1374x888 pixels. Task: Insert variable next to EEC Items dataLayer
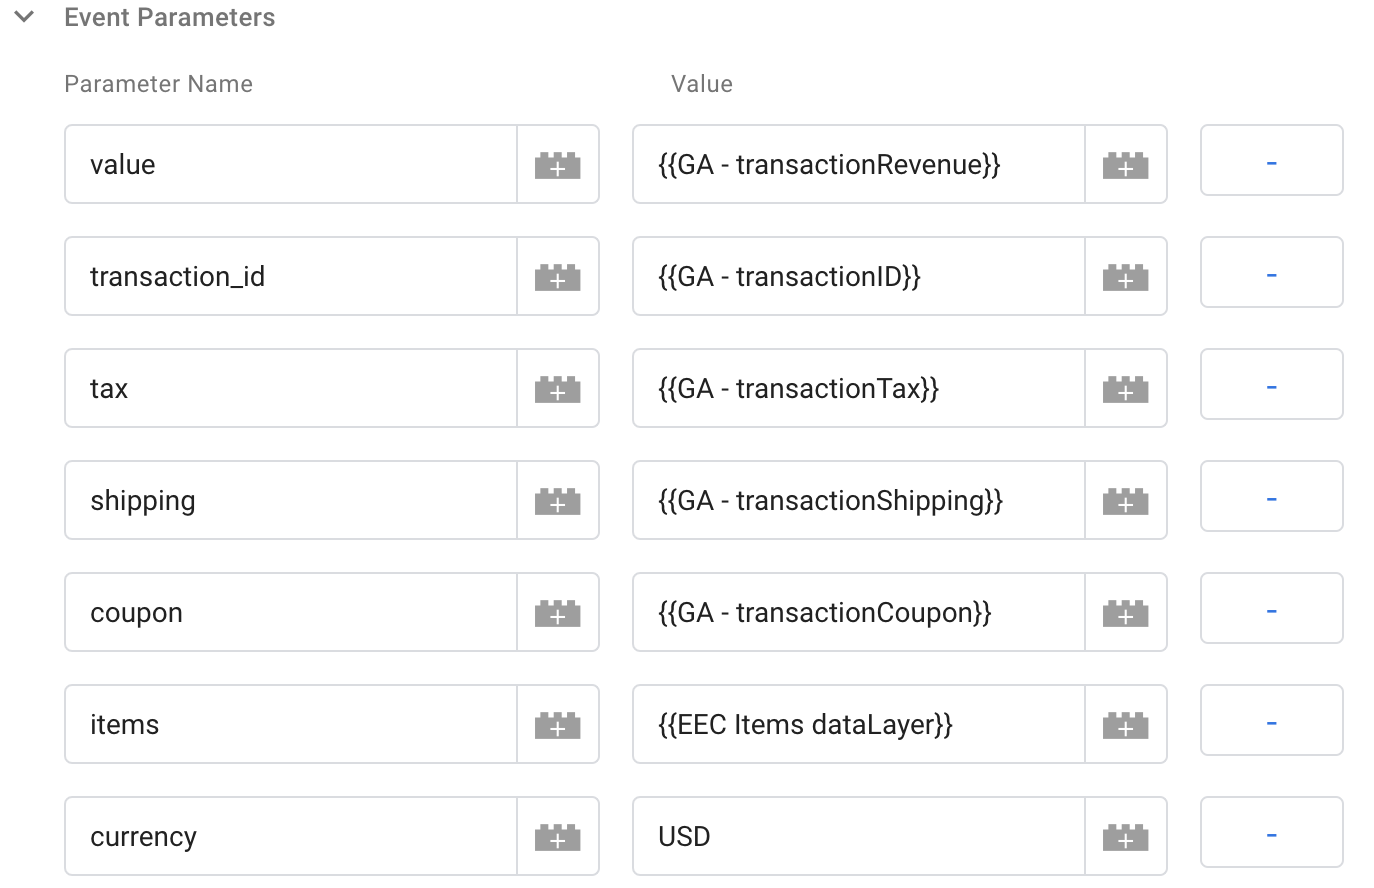coord(1126,724)
